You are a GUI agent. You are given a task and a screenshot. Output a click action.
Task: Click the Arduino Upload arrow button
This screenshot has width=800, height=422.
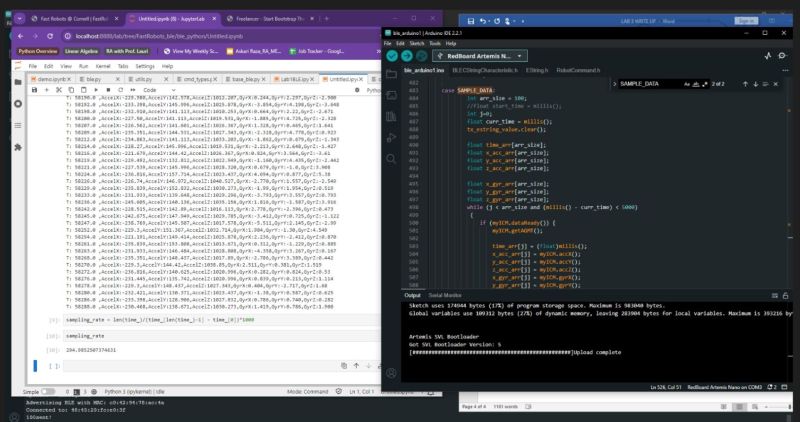tap(407, 56)
